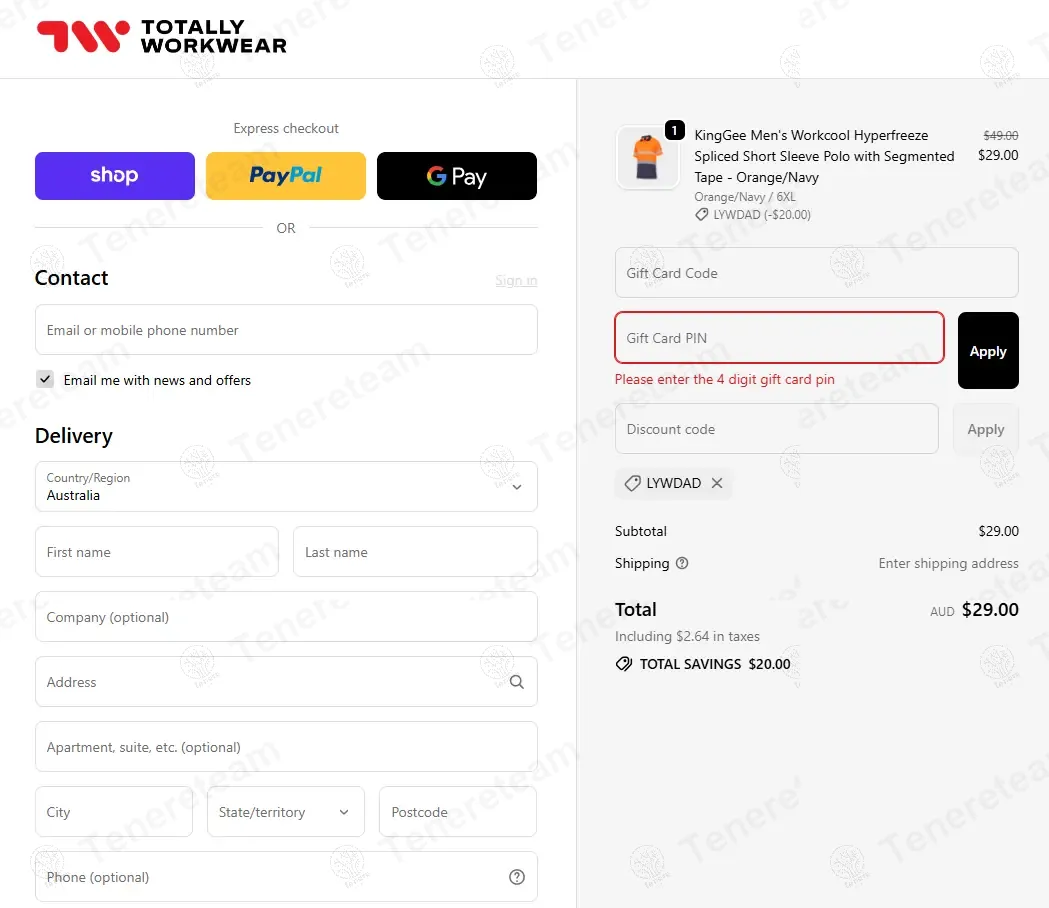Select Google Pay express checkout

tap(457, 176)
